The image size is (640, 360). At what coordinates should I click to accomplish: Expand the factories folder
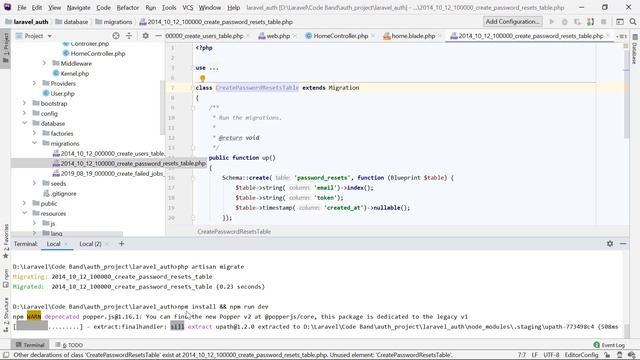(x=34, y=133)
